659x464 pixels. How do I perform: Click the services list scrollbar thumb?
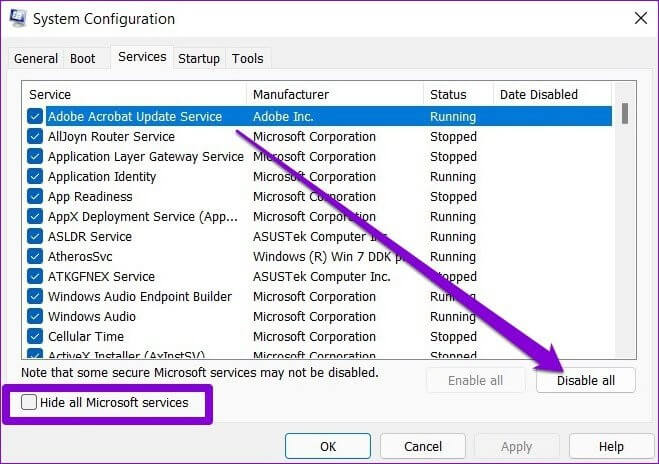point(625,113)
